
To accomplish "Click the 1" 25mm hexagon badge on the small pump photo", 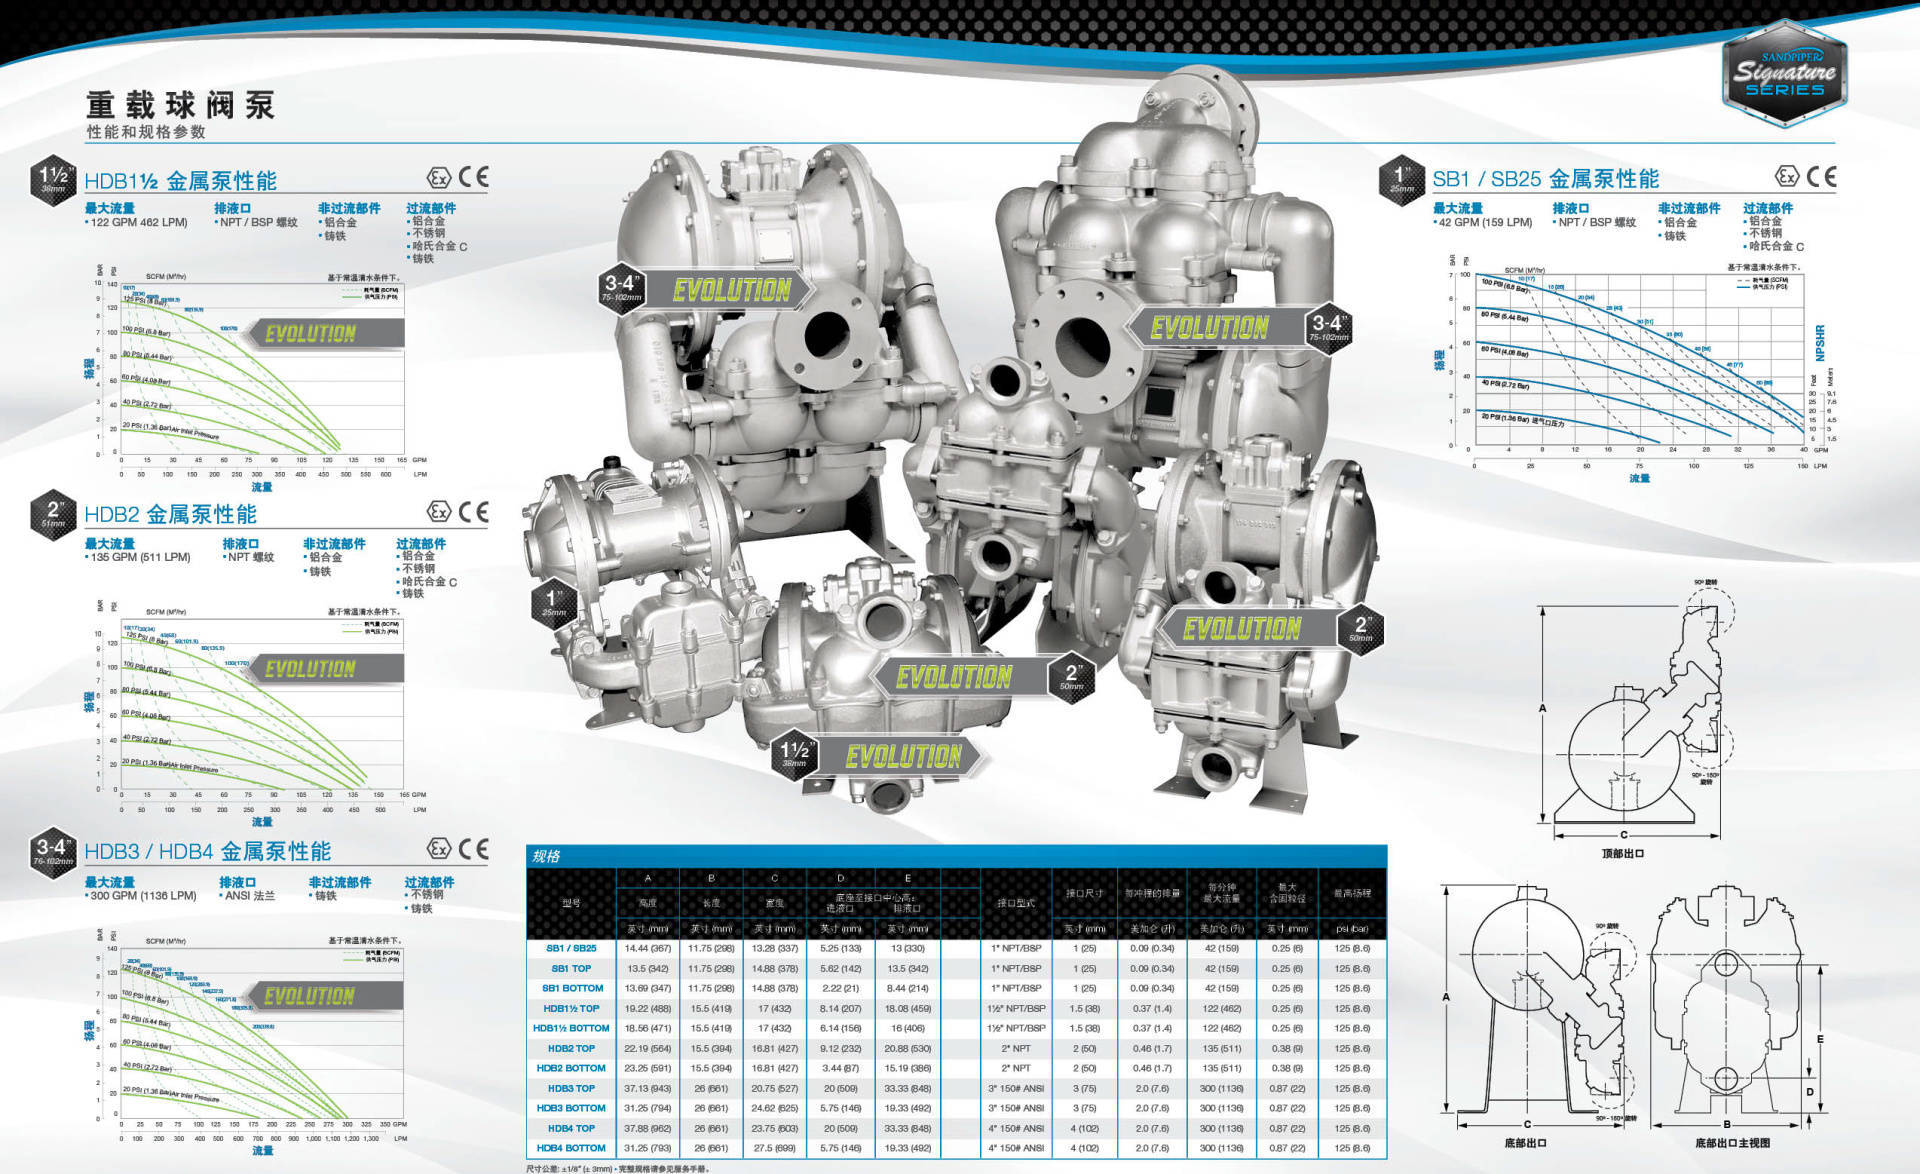I will coord(554,603).
